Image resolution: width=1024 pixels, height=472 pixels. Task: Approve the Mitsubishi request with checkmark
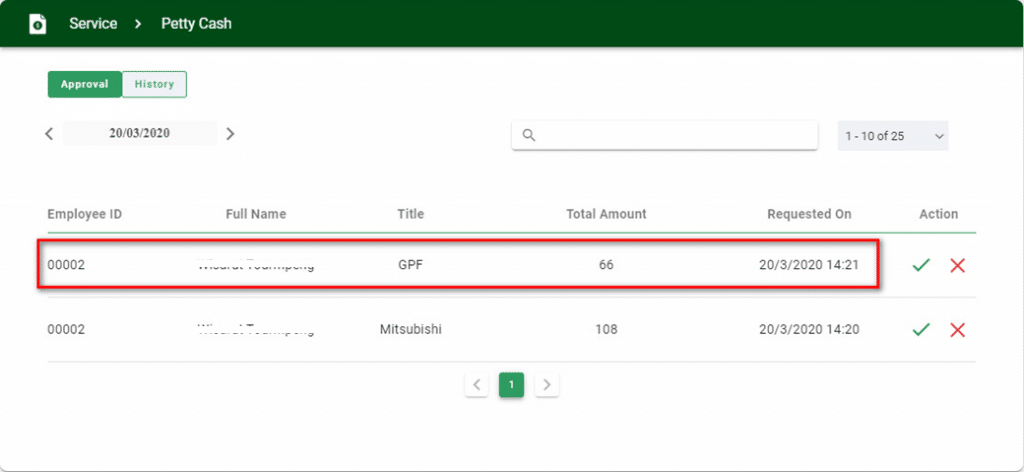point(921,330)
